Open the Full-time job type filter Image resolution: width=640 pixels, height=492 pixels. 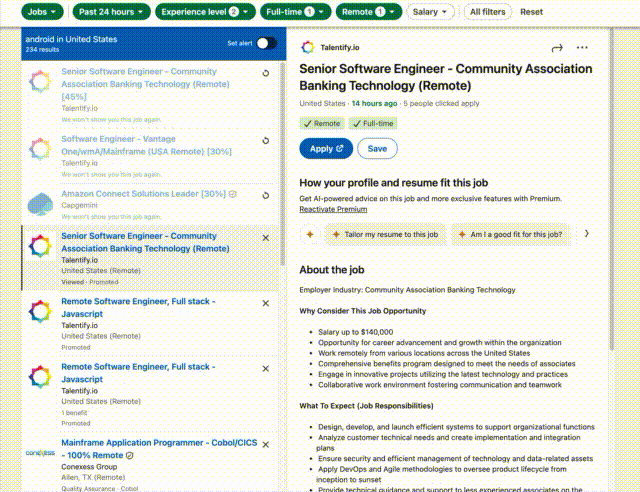[295, 12]
